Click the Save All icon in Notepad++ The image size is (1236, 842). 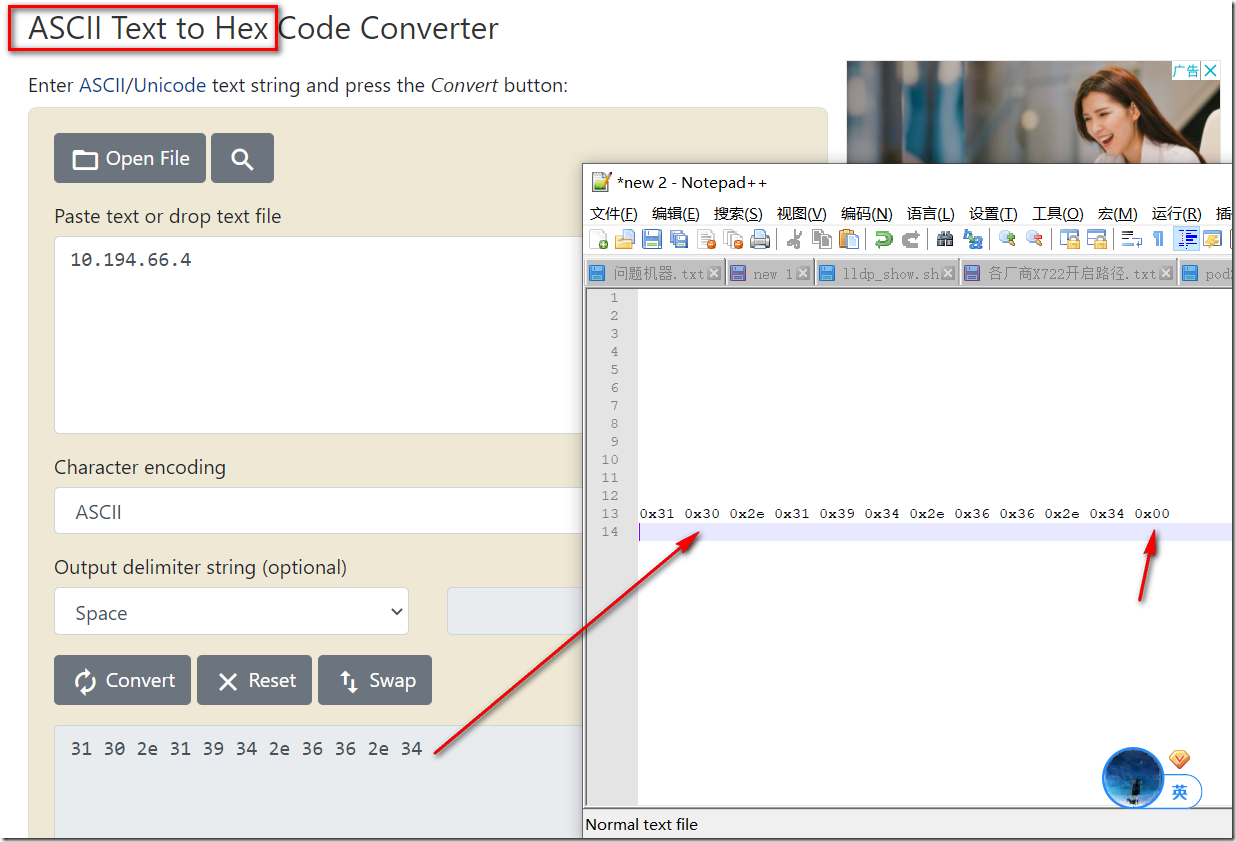coord(679,239)
